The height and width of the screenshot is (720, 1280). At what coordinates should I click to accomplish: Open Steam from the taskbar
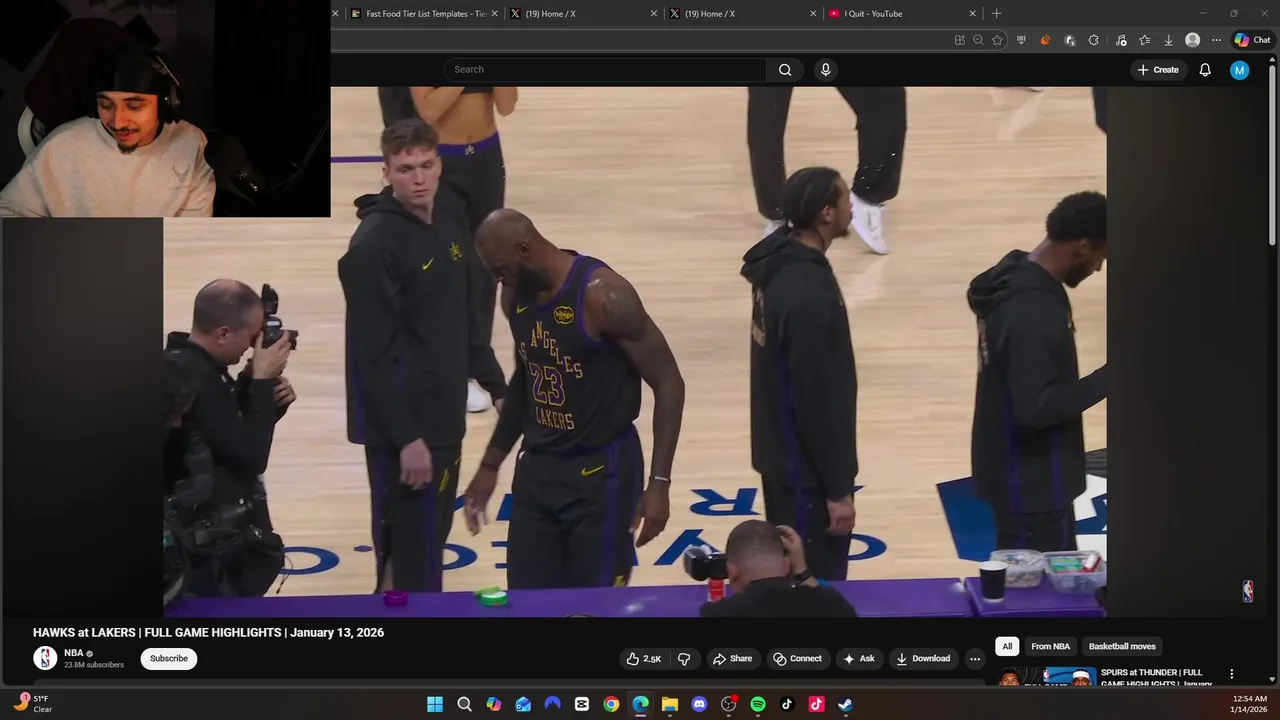click(845, 704)
